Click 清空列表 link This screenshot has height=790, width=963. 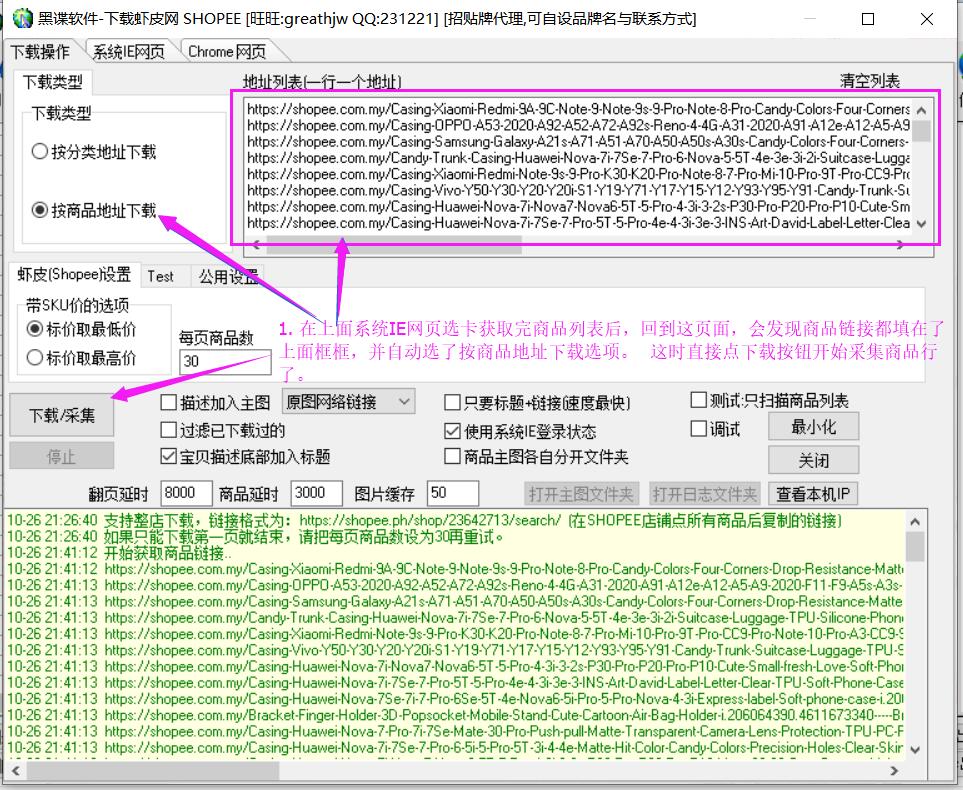pos(870,81)
